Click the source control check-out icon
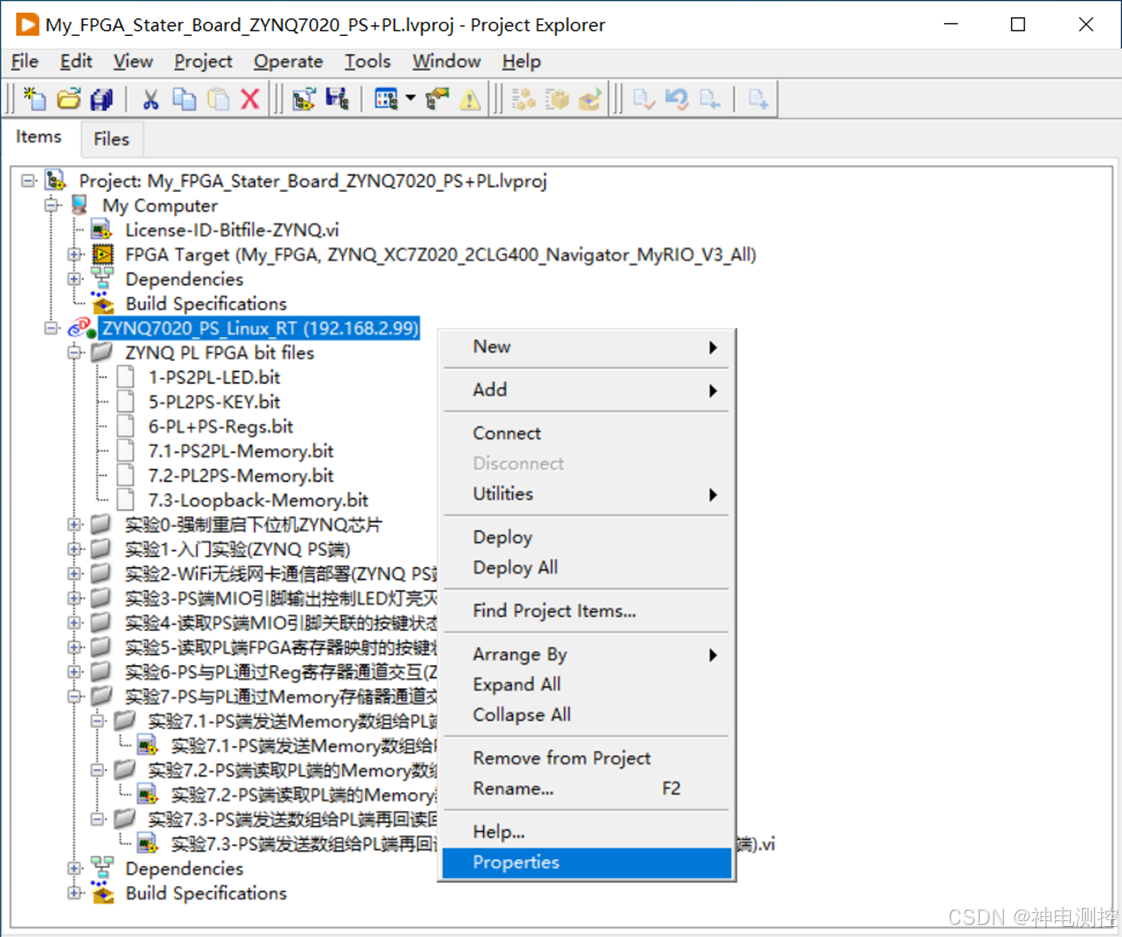 point(710,99)
